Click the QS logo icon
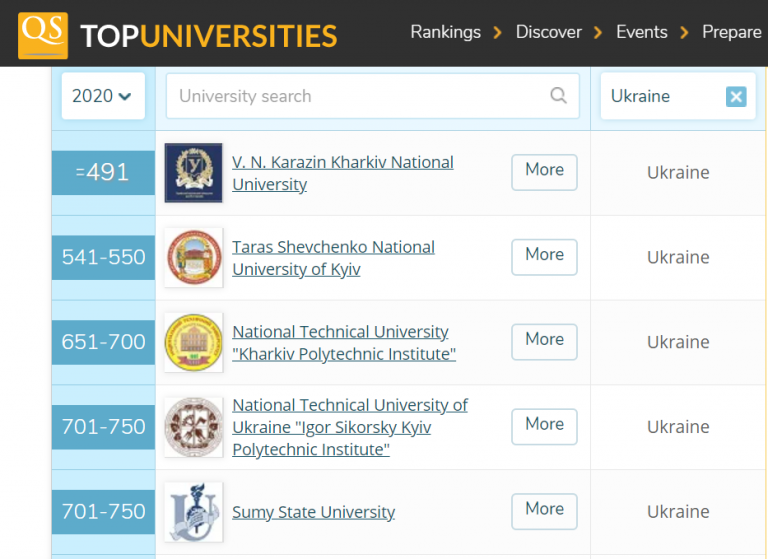The width and height of the screenshot is (768, 559). pos(43,36)
